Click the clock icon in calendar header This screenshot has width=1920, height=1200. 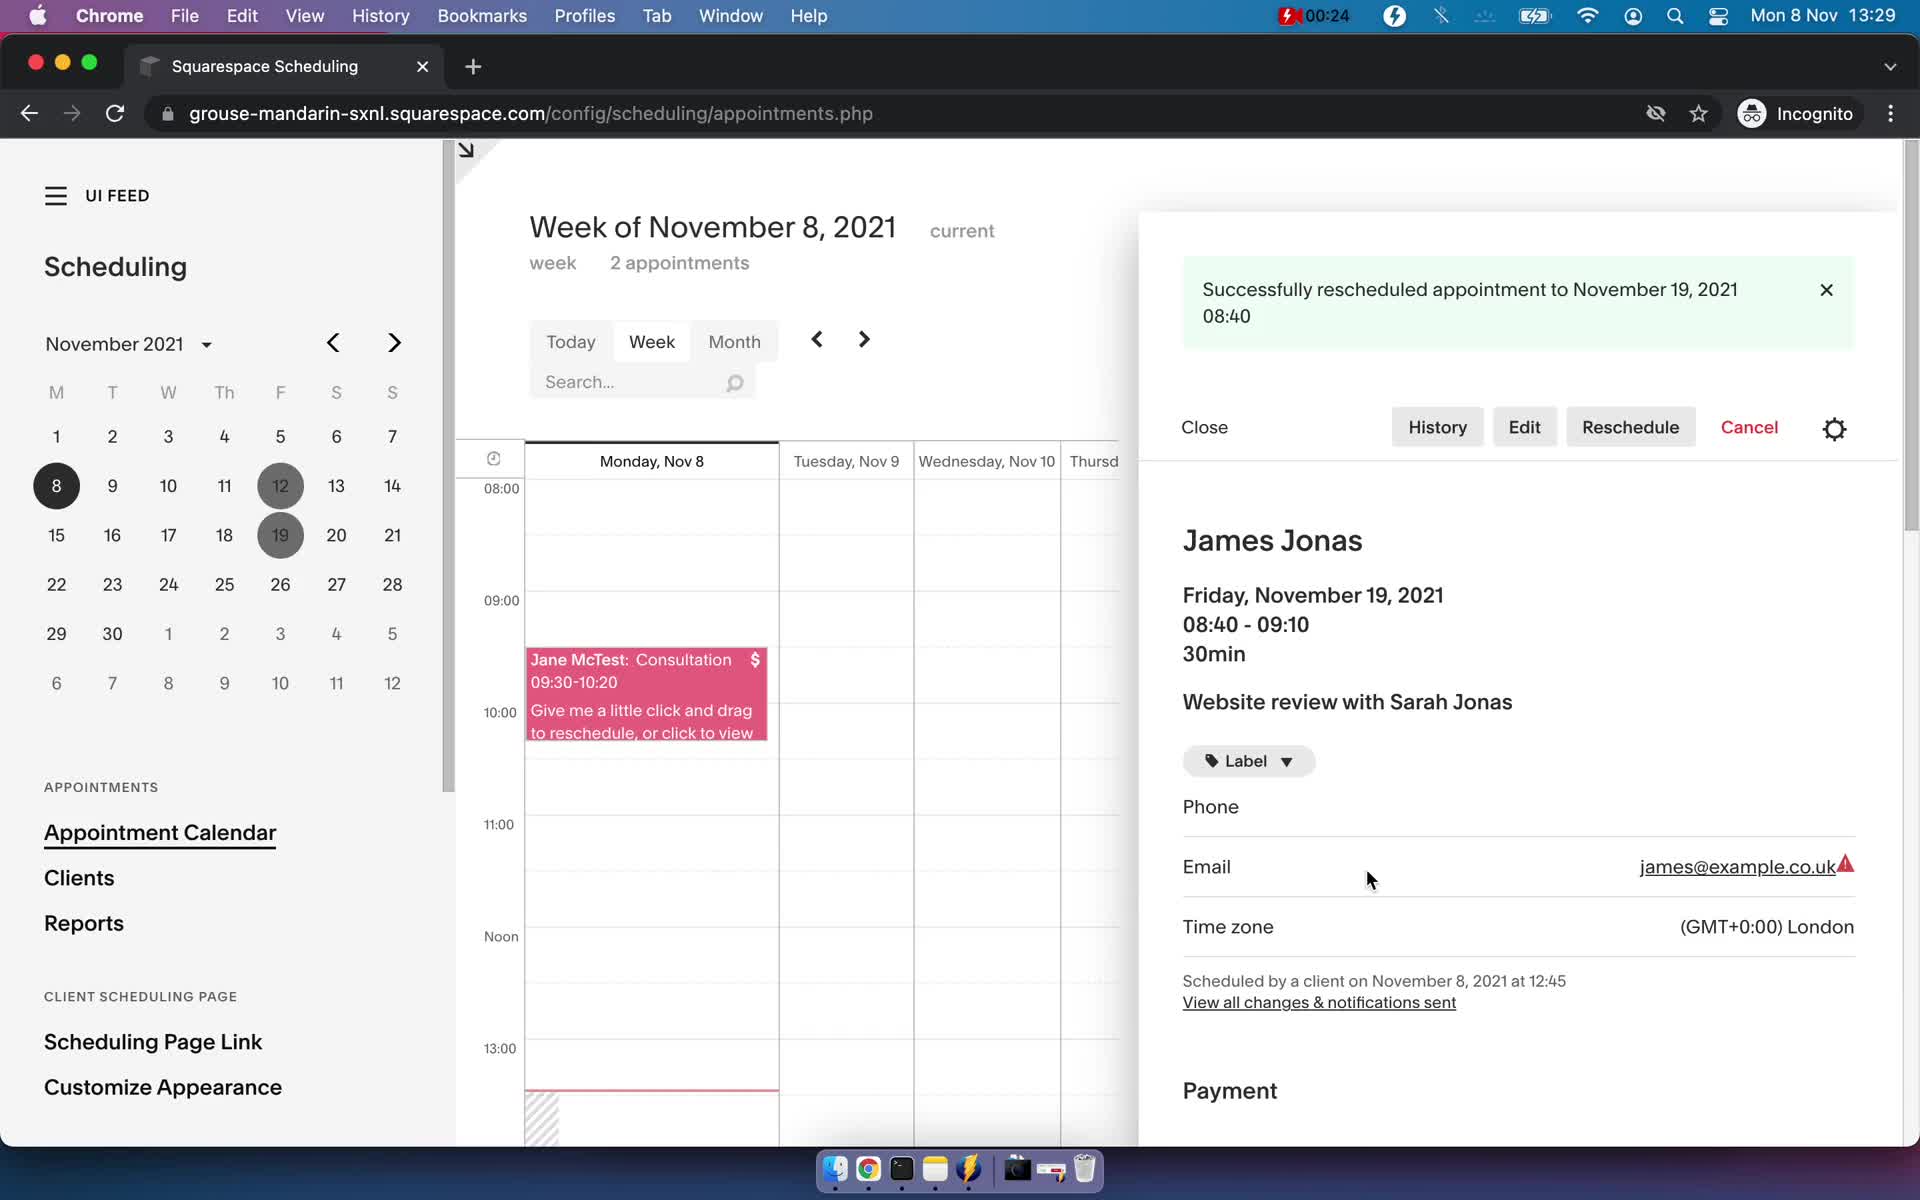[x=493, y=459]
